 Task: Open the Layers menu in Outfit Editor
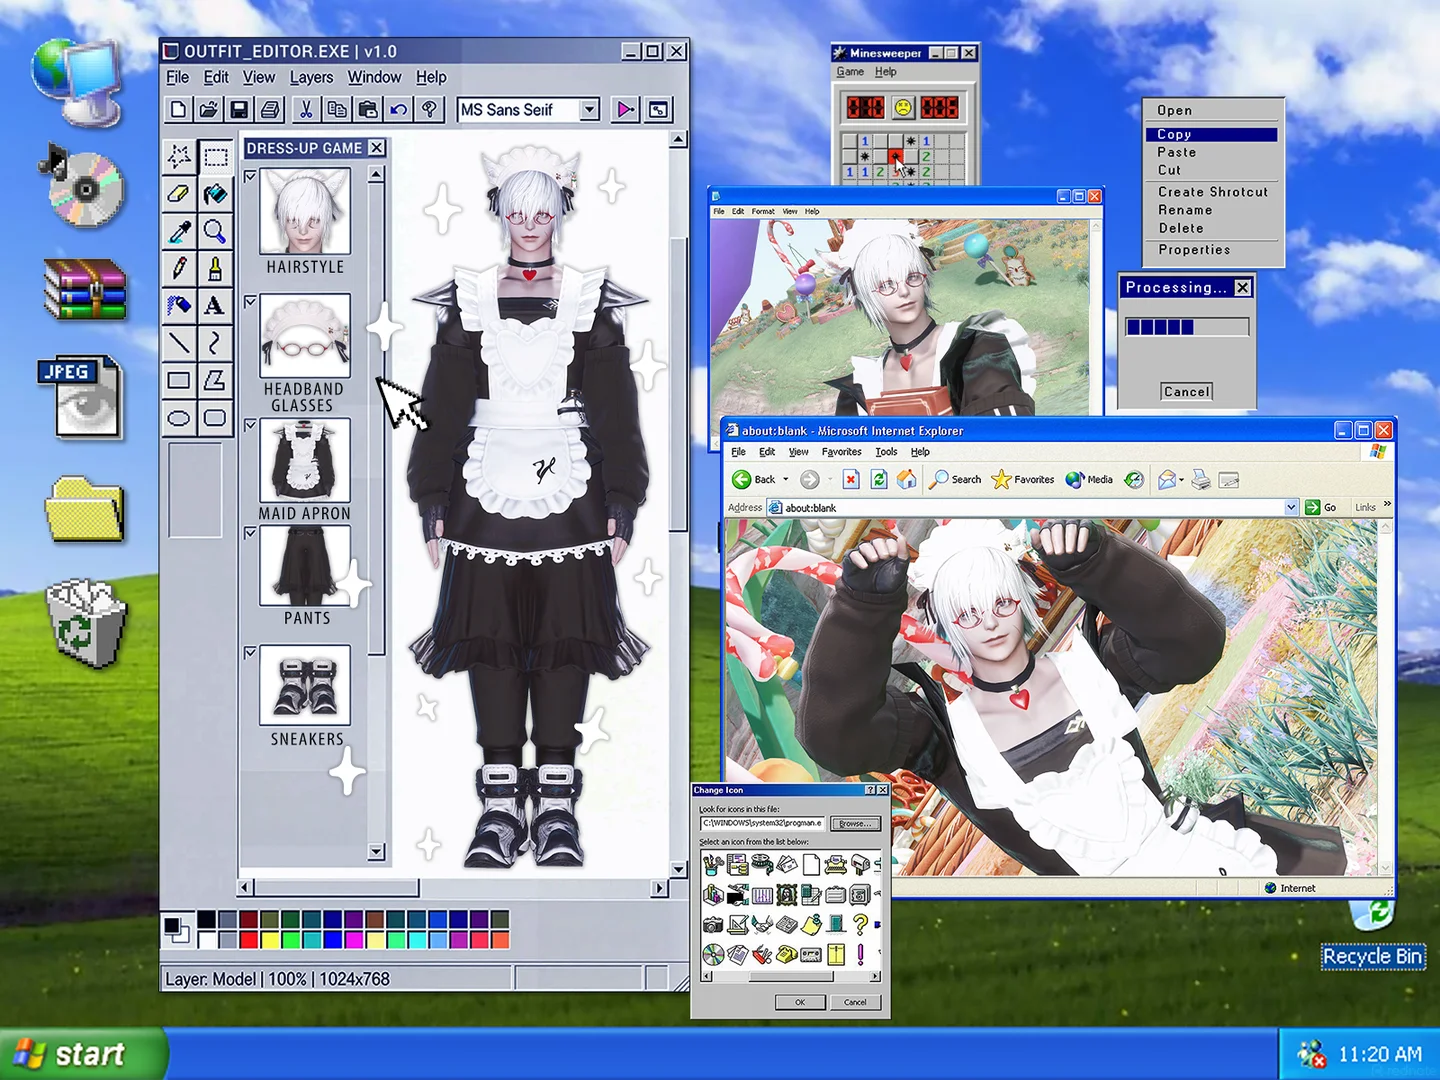311,77
